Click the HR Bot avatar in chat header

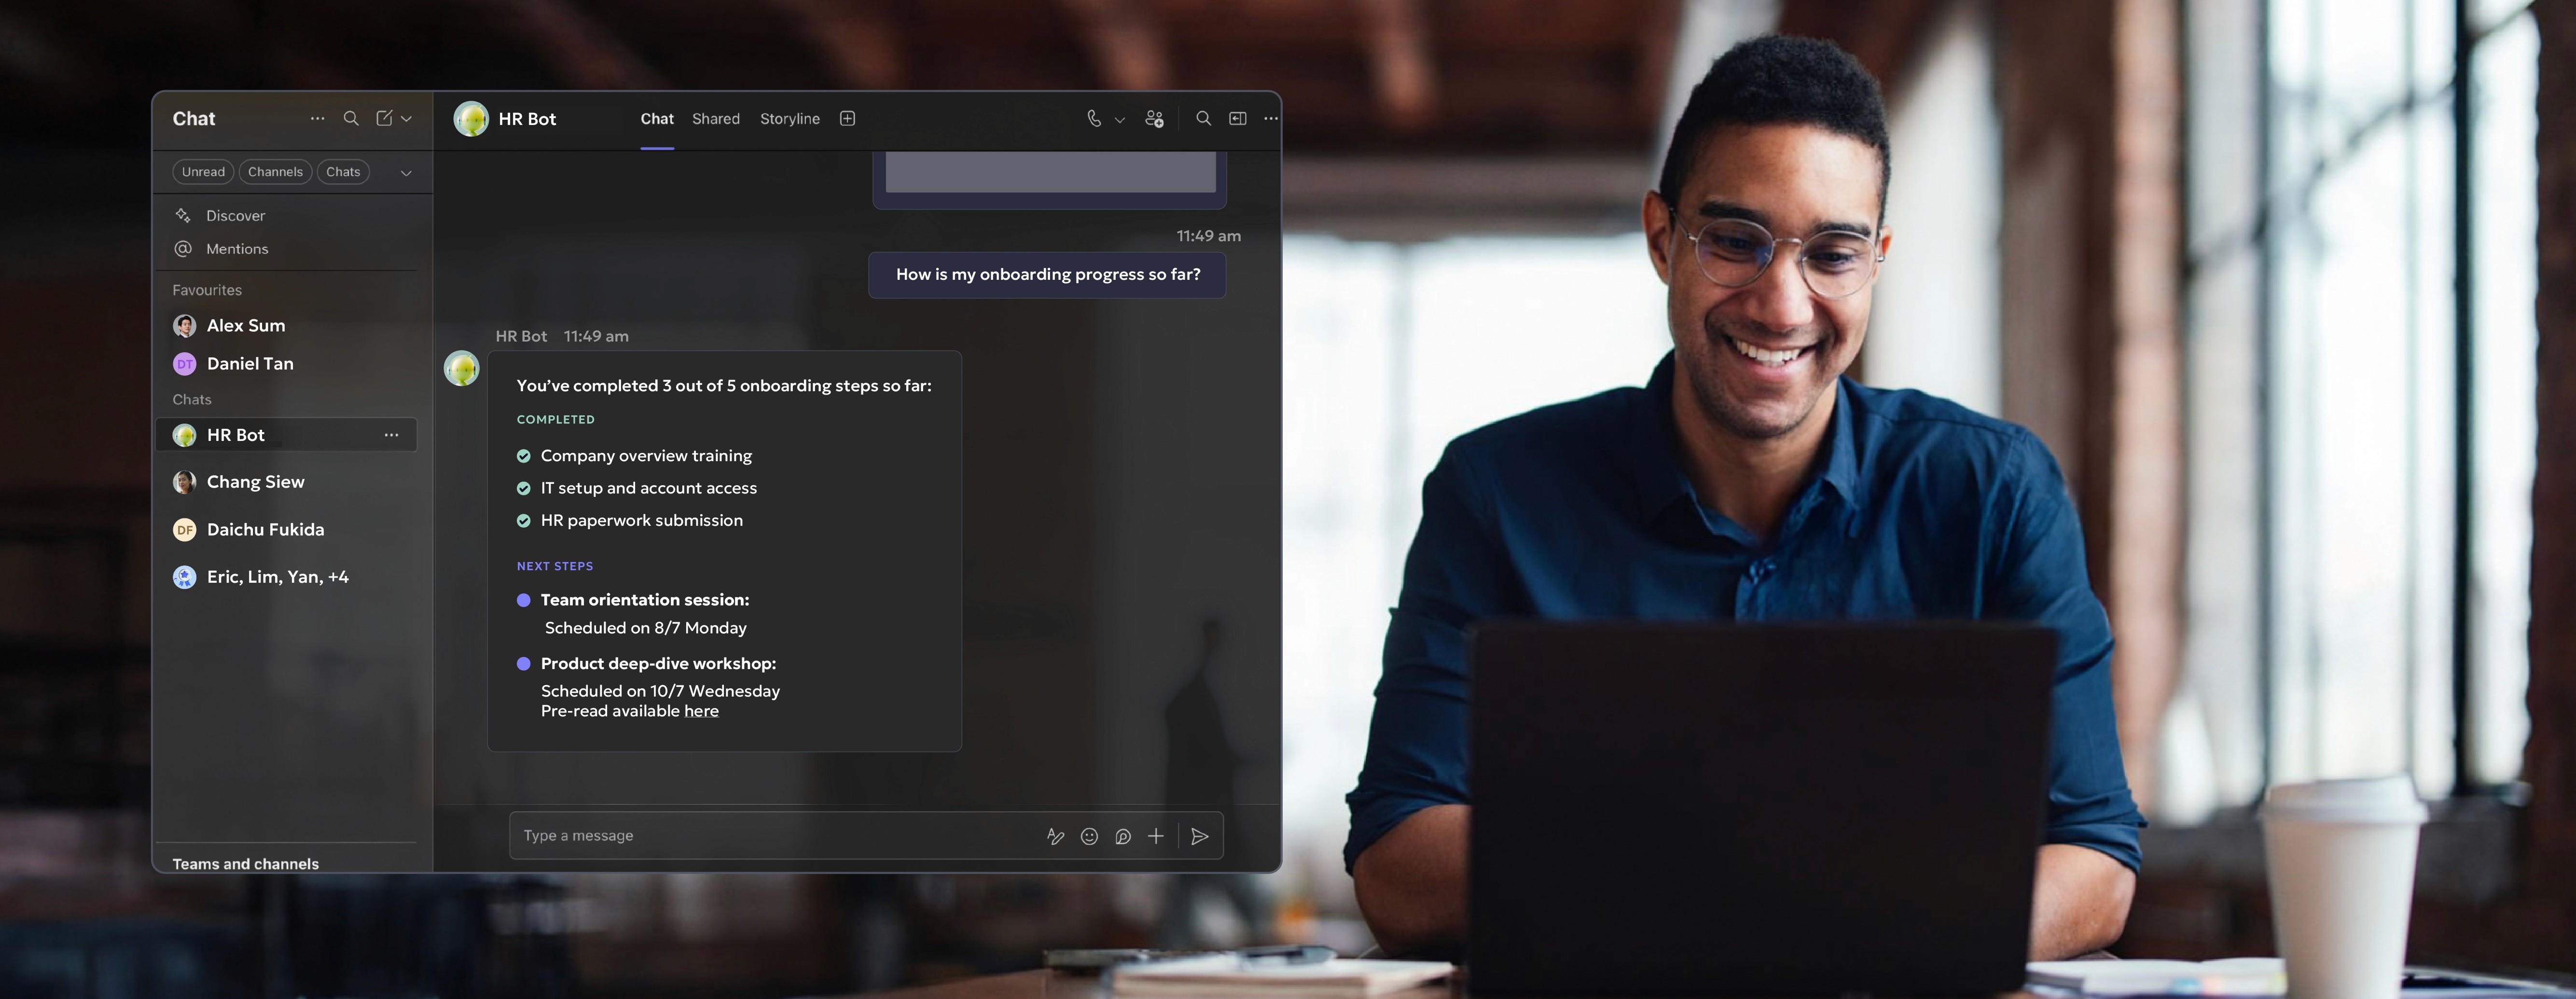pyautogui.click(x=471, y=119)
